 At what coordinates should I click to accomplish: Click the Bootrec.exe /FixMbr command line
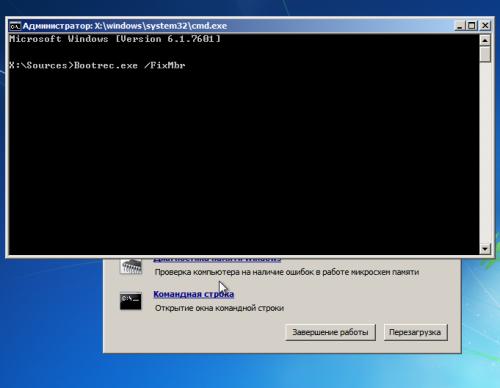pos(97,65)
